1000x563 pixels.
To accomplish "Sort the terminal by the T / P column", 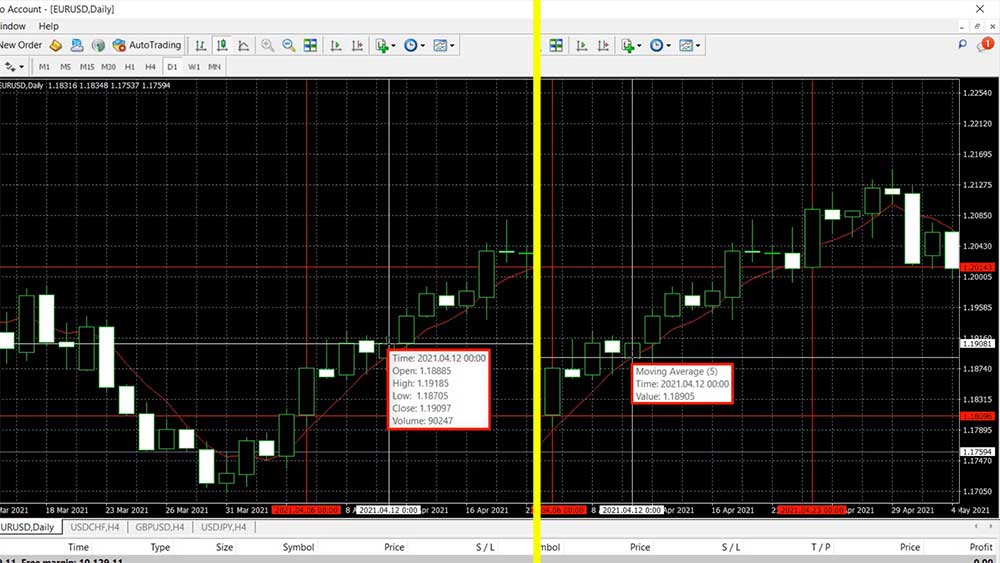I will pyautogui.click(x=821, y=547).
